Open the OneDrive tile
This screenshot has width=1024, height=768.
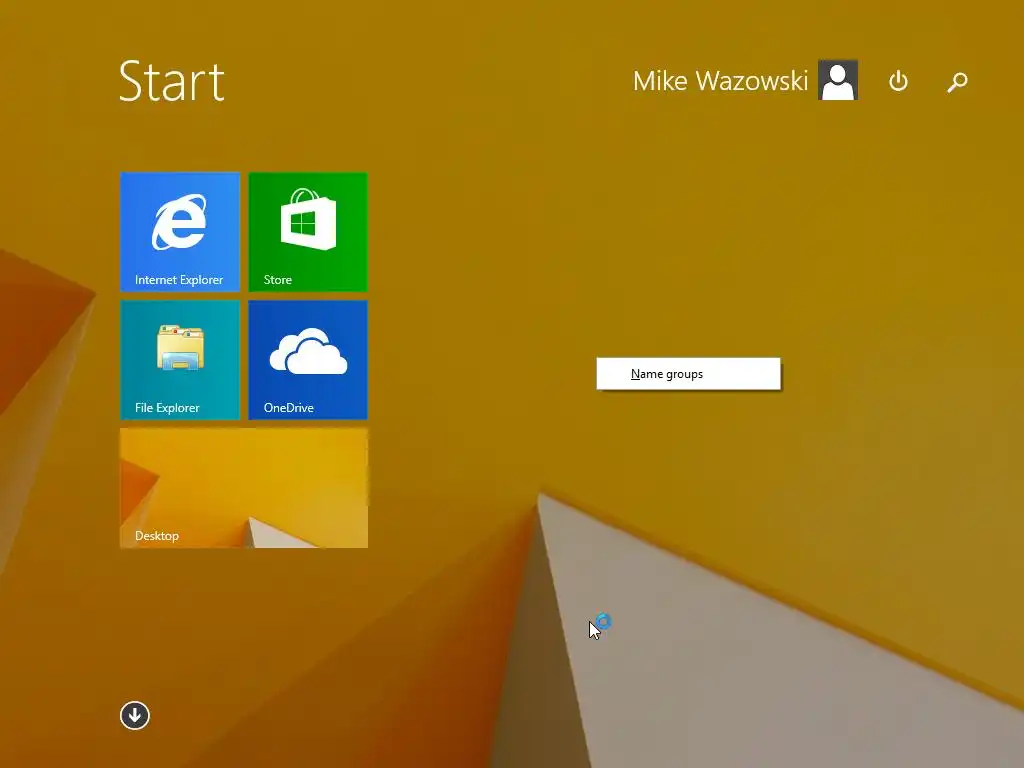pos(308,360)
